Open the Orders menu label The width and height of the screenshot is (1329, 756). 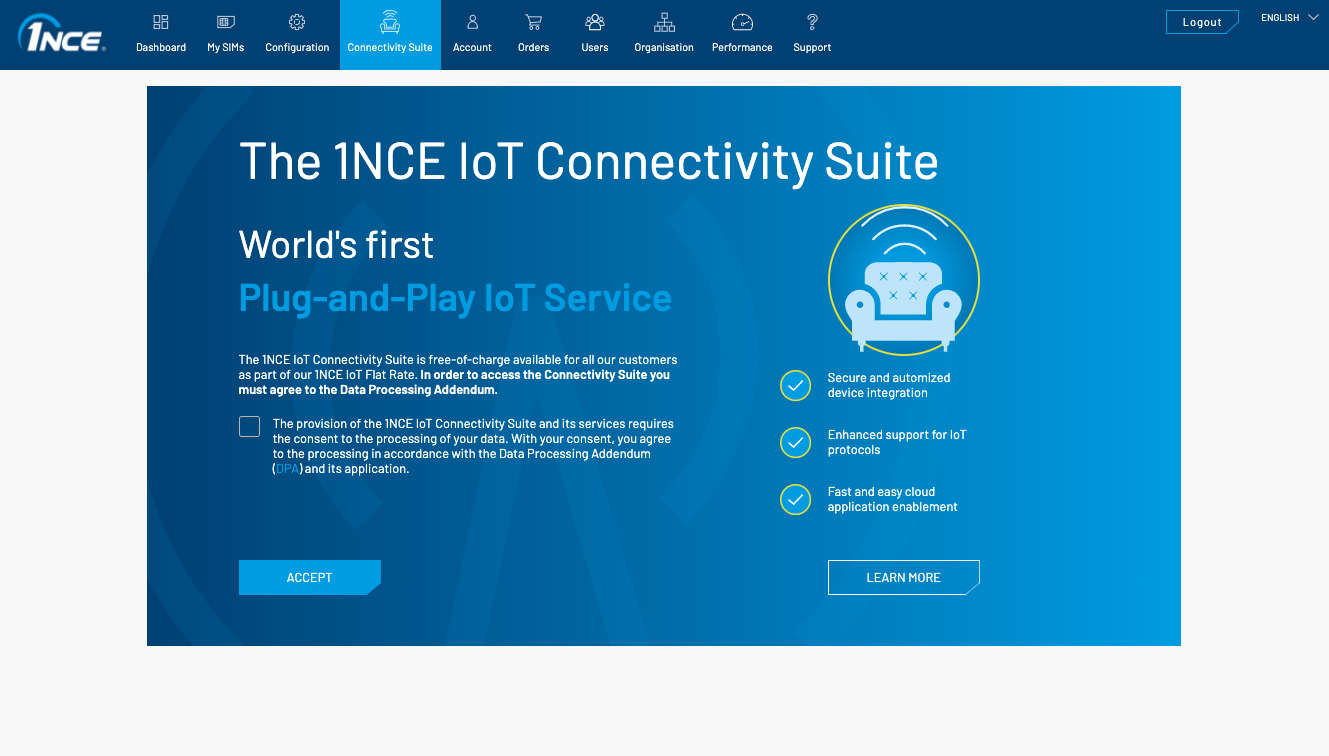533,47
